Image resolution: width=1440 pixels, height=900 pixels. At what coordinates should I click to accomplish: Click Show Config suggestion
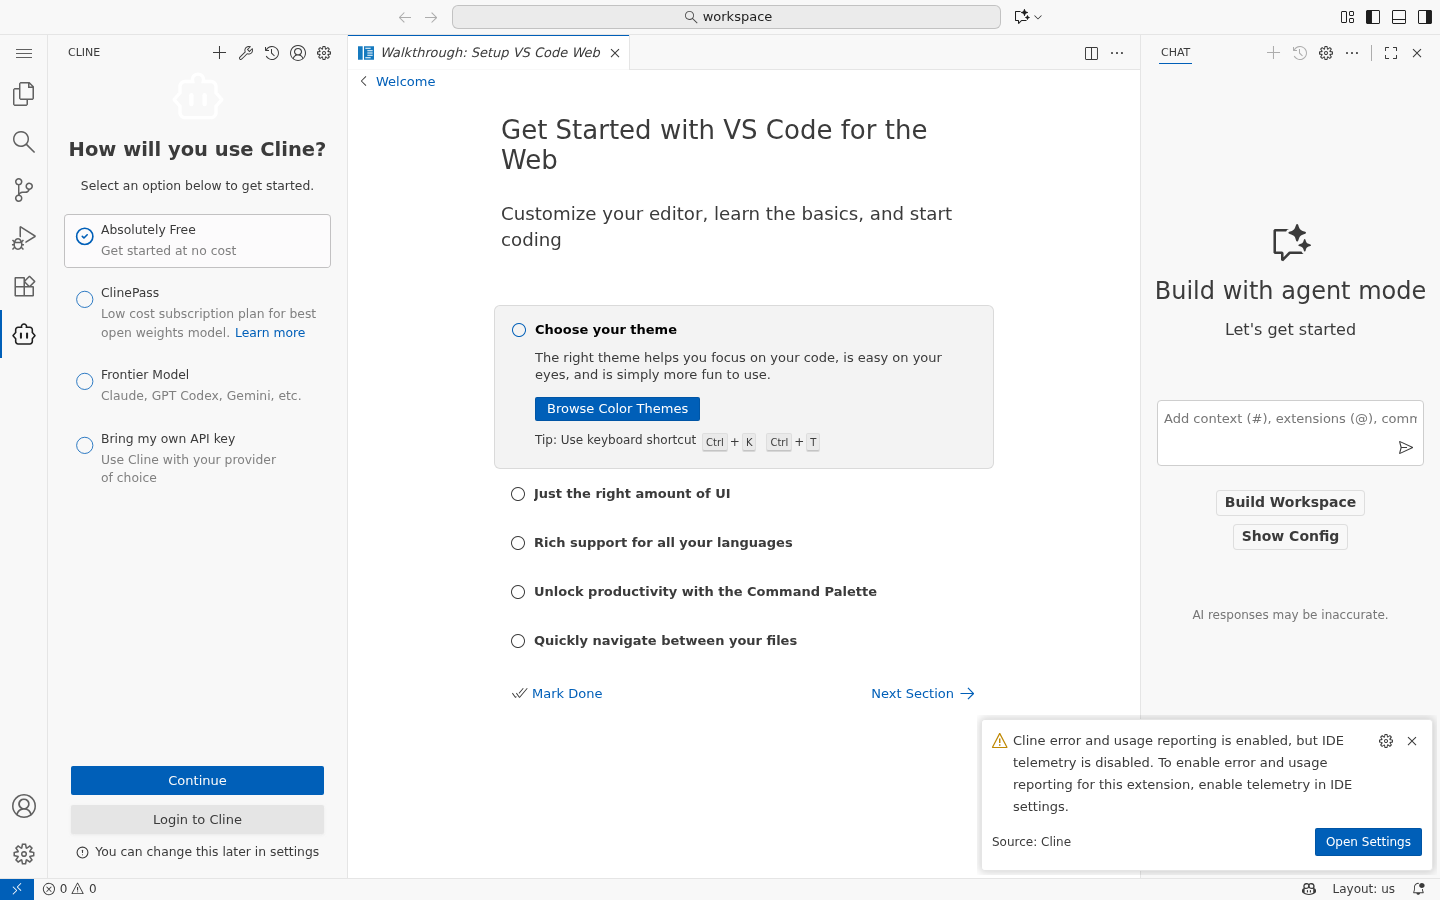1290,537
